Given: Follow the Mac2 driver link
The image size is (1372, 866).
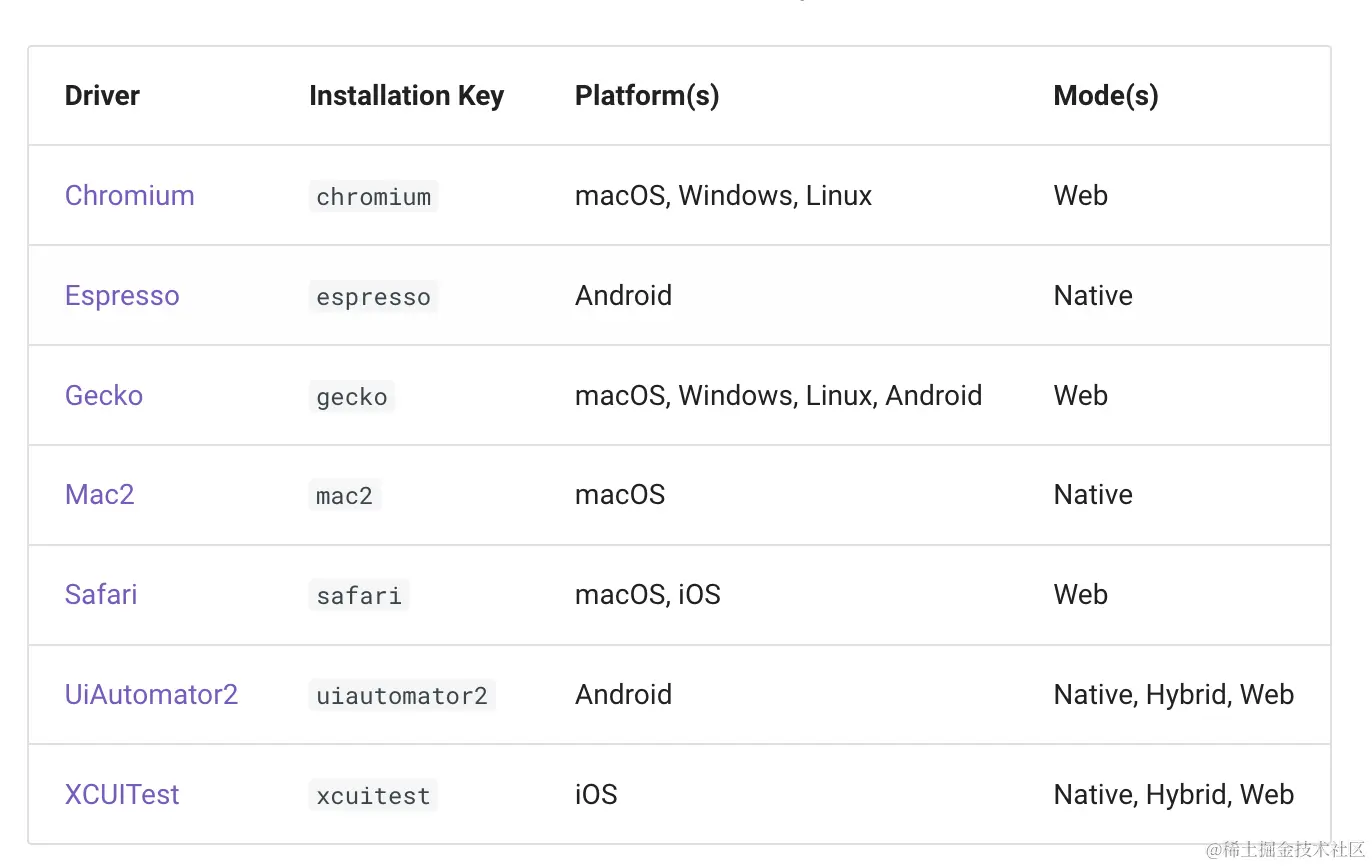Looking at the screenshot, I should [x=99, y=495].
